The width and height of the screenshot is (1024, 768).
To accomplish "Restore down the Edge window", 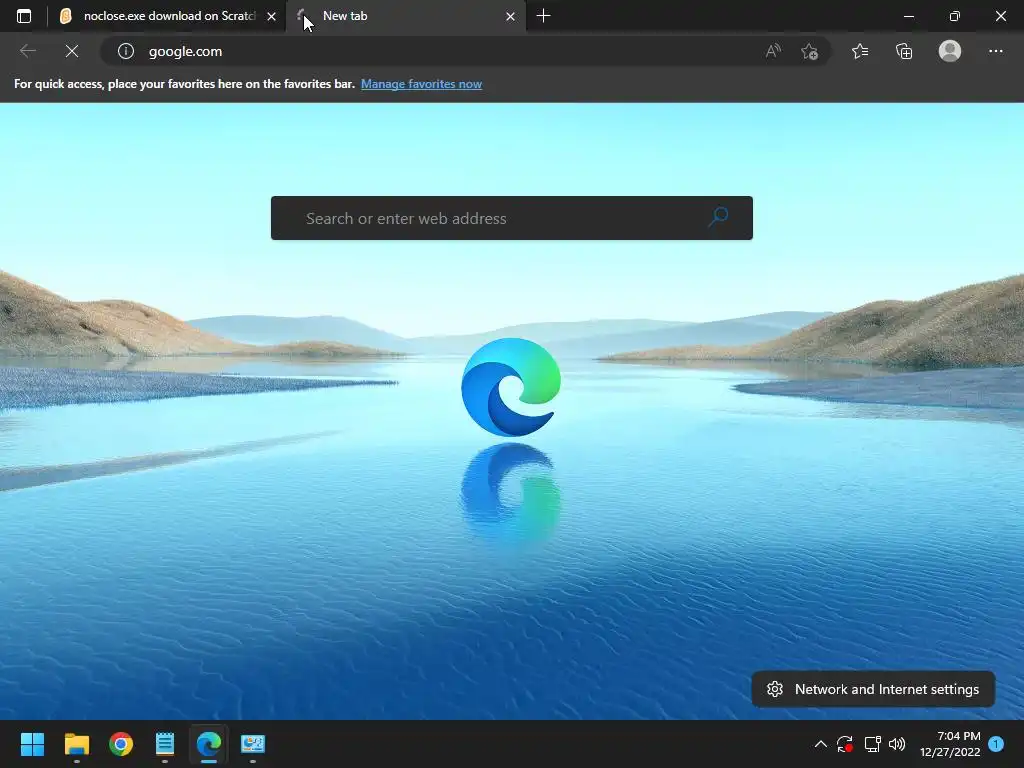I will click(955, 16).
